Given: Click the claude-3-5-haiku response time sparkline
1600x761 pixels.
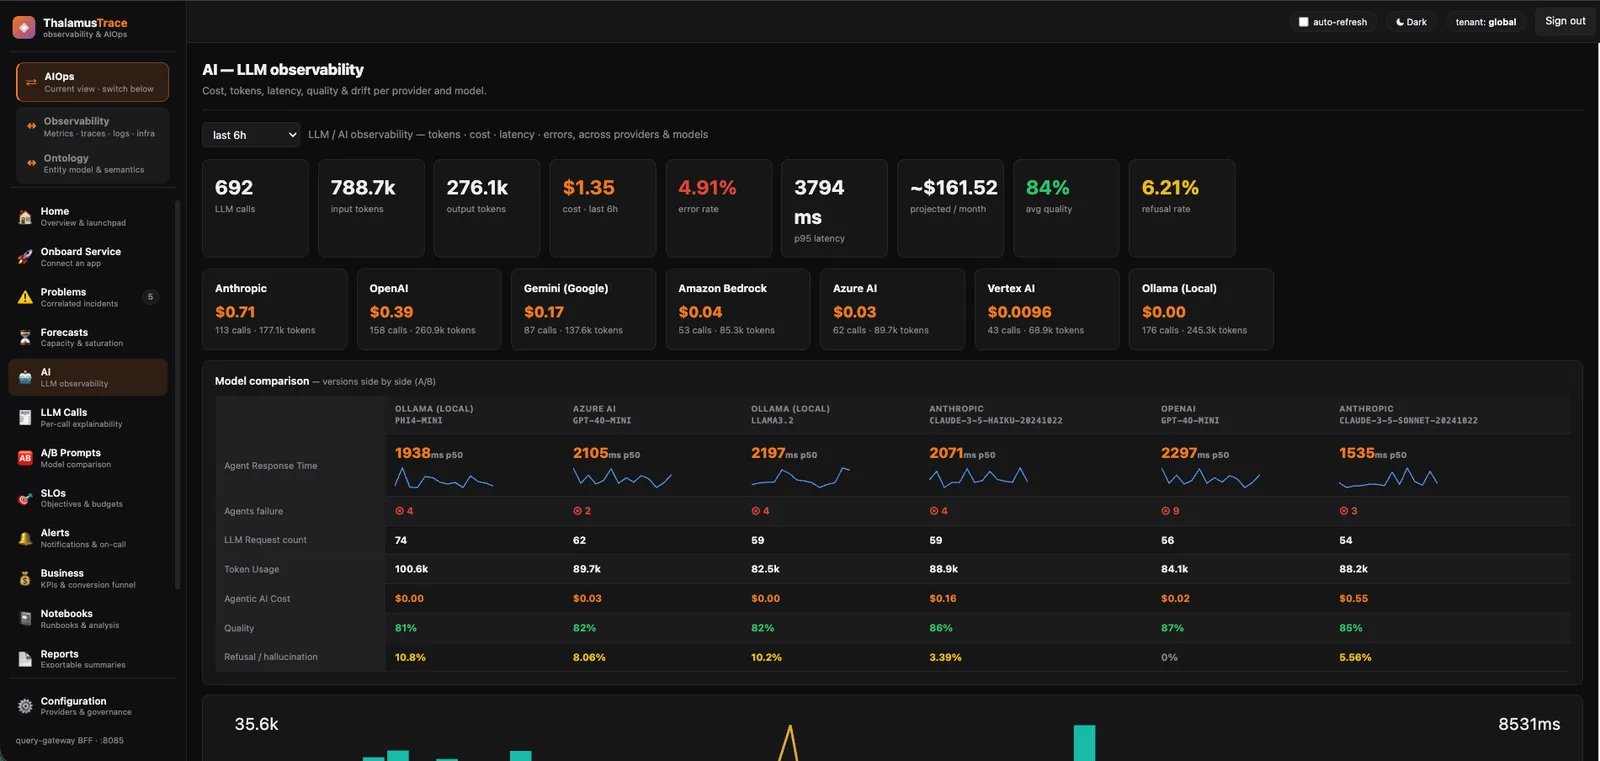Looking at the screenshot, I should click(x=979, y=478).
